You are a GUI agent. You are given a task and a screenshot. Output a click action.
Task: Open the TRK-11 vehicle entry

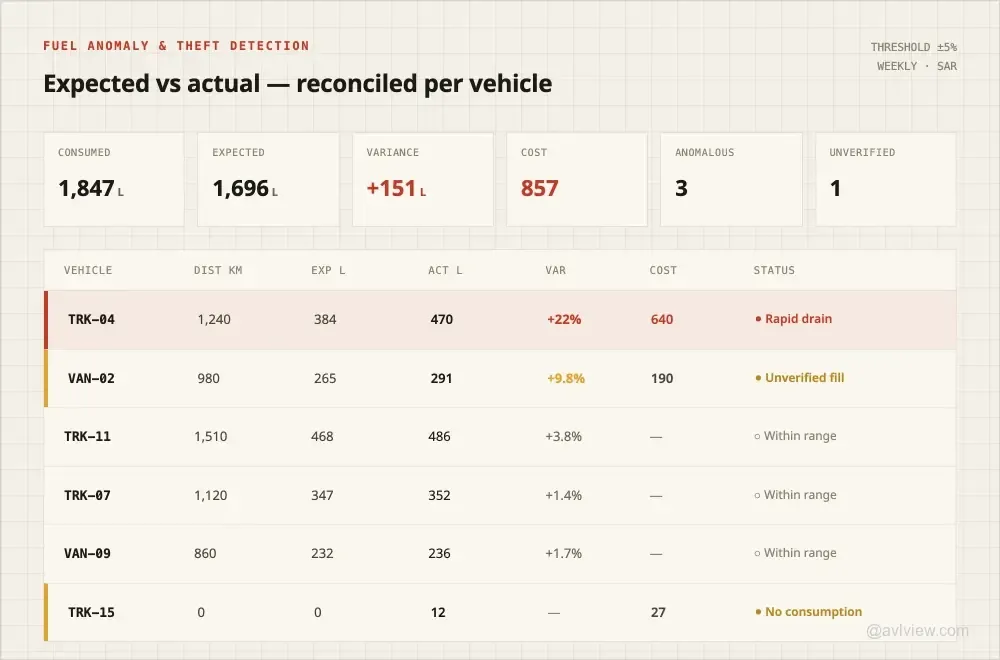(87, 437)
